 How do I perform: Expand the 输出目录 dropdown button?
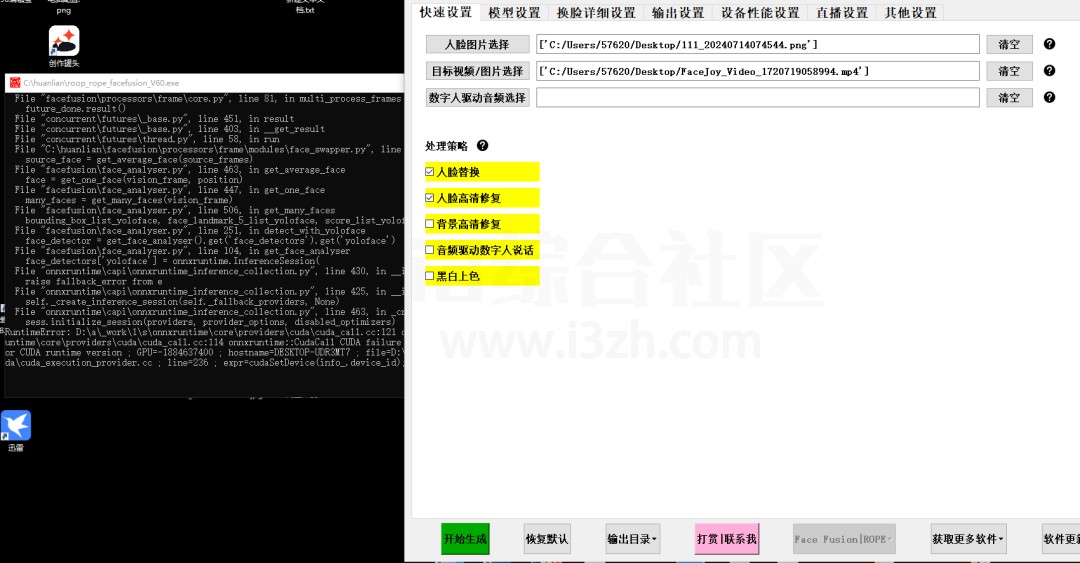(632, 539)
